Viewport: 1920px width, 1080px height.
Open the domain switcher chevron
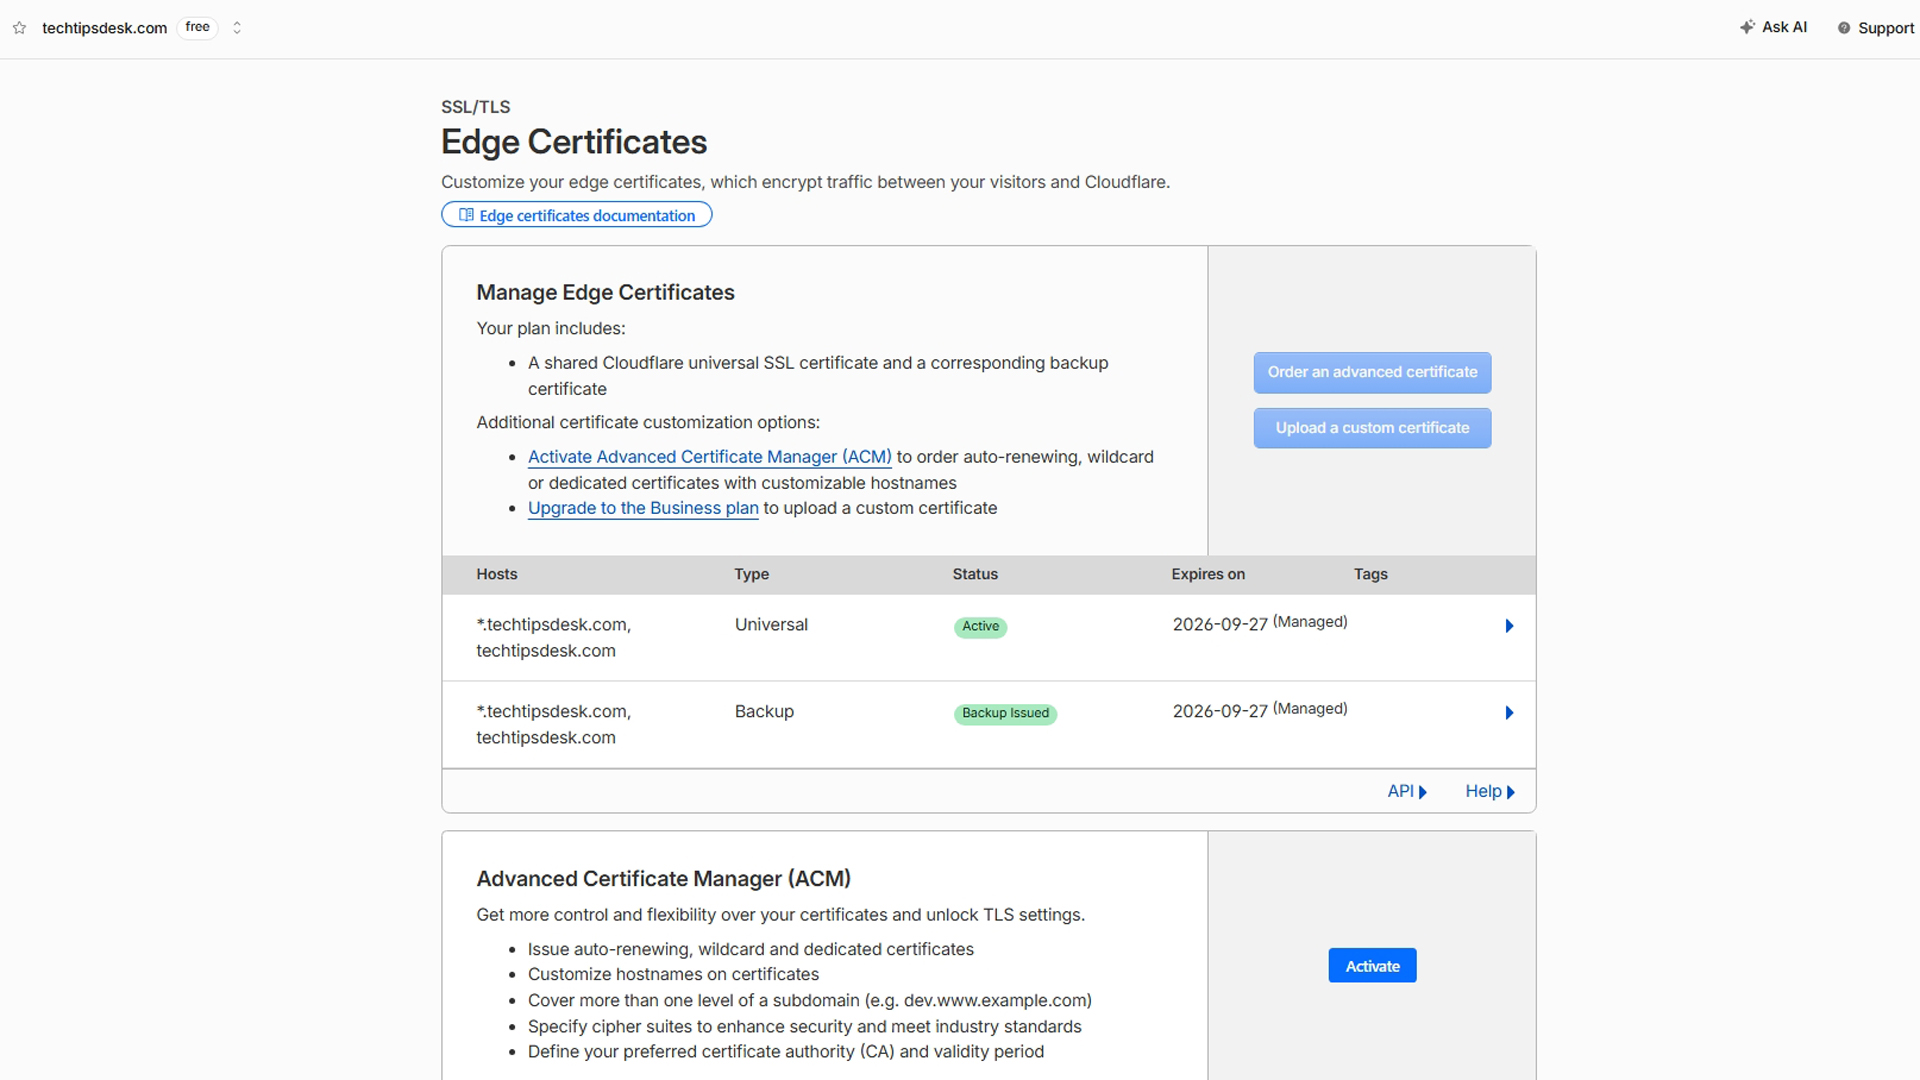(x=237, y=28)
